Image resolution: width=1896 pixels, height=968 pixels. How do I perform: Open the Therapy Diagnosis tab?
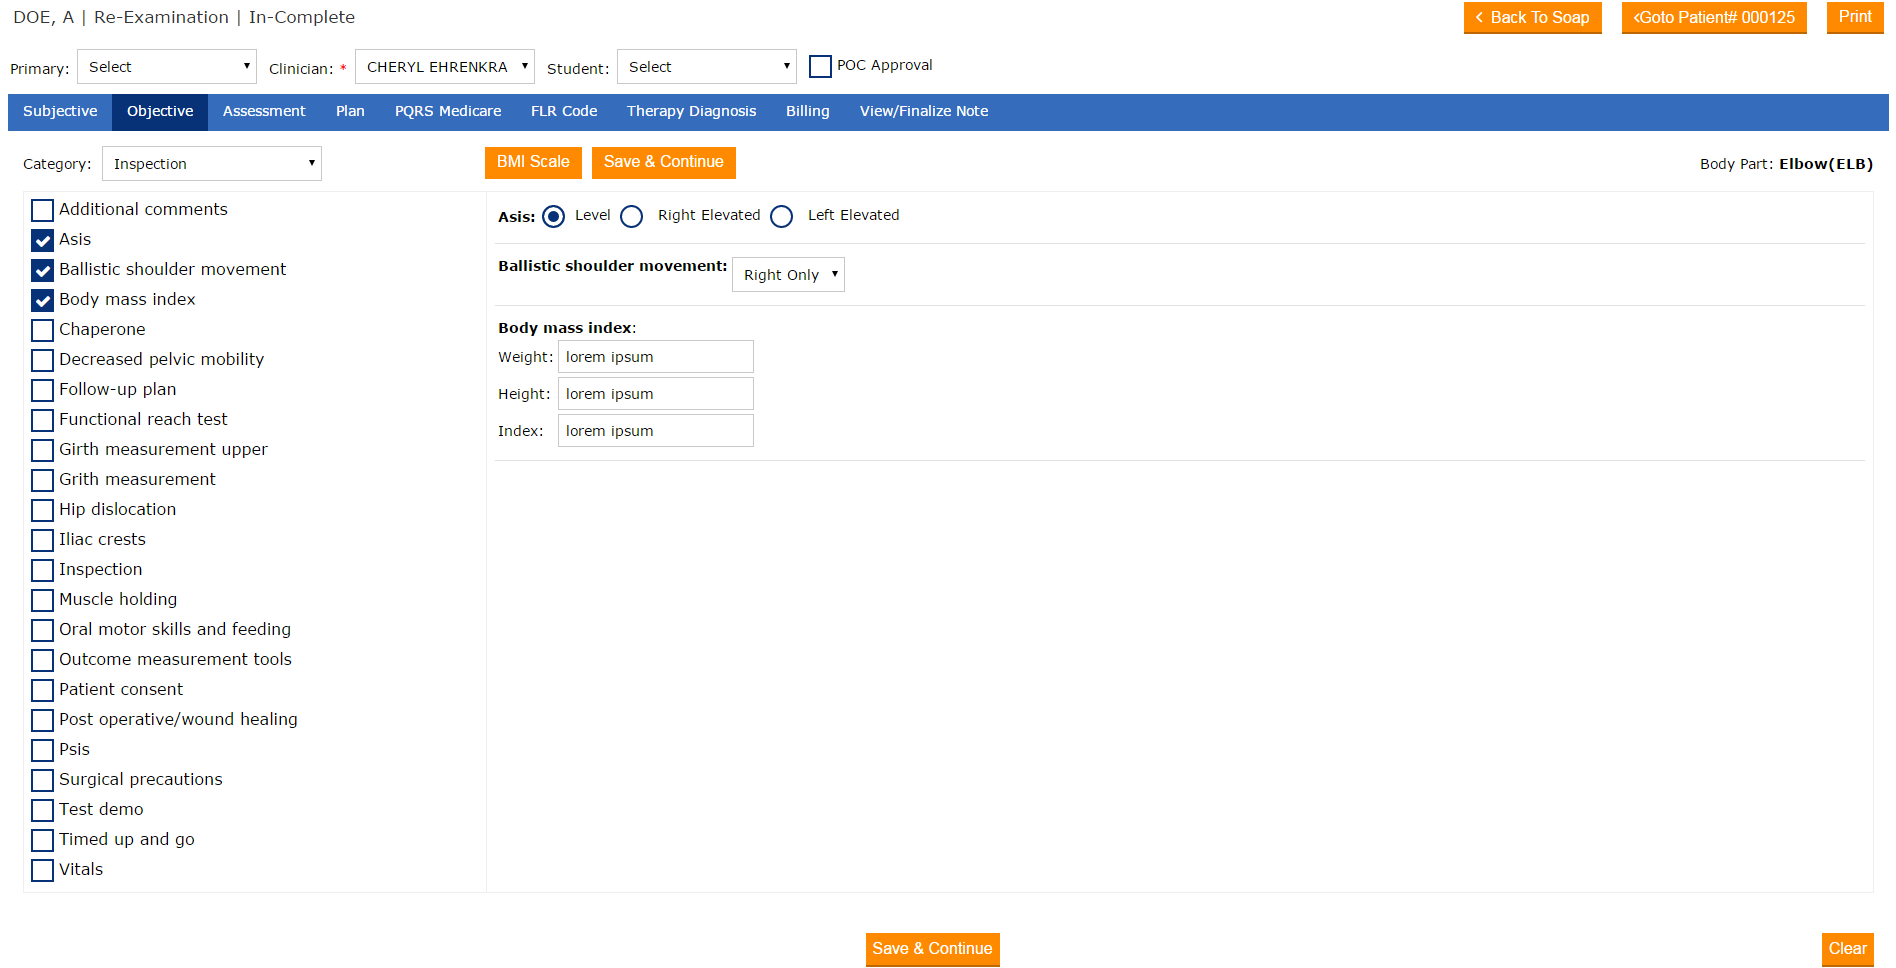click(691, 112)
